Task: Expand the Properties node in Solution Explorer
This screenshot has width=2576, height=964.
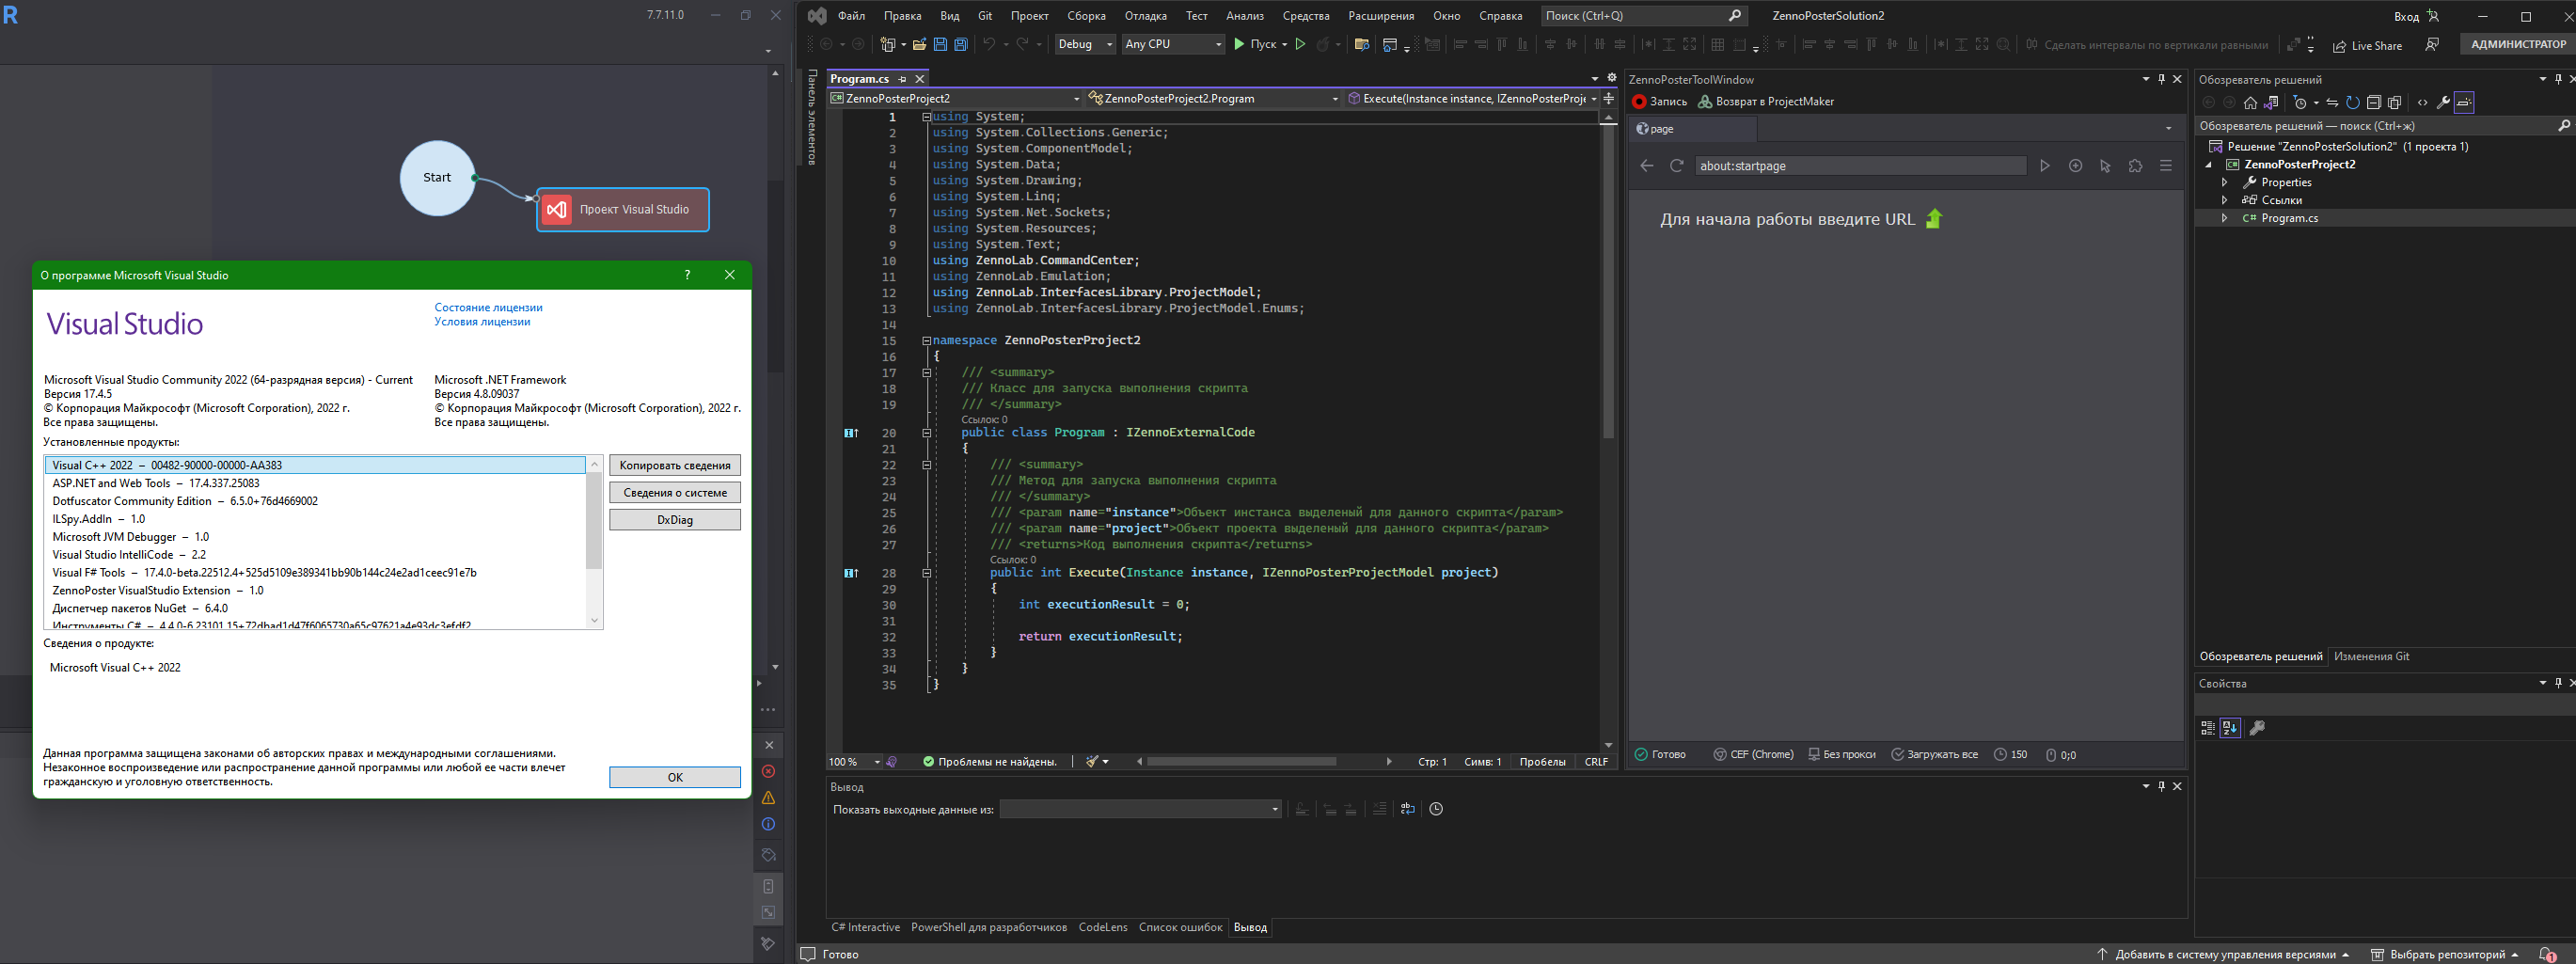Action: point(2224,182)
